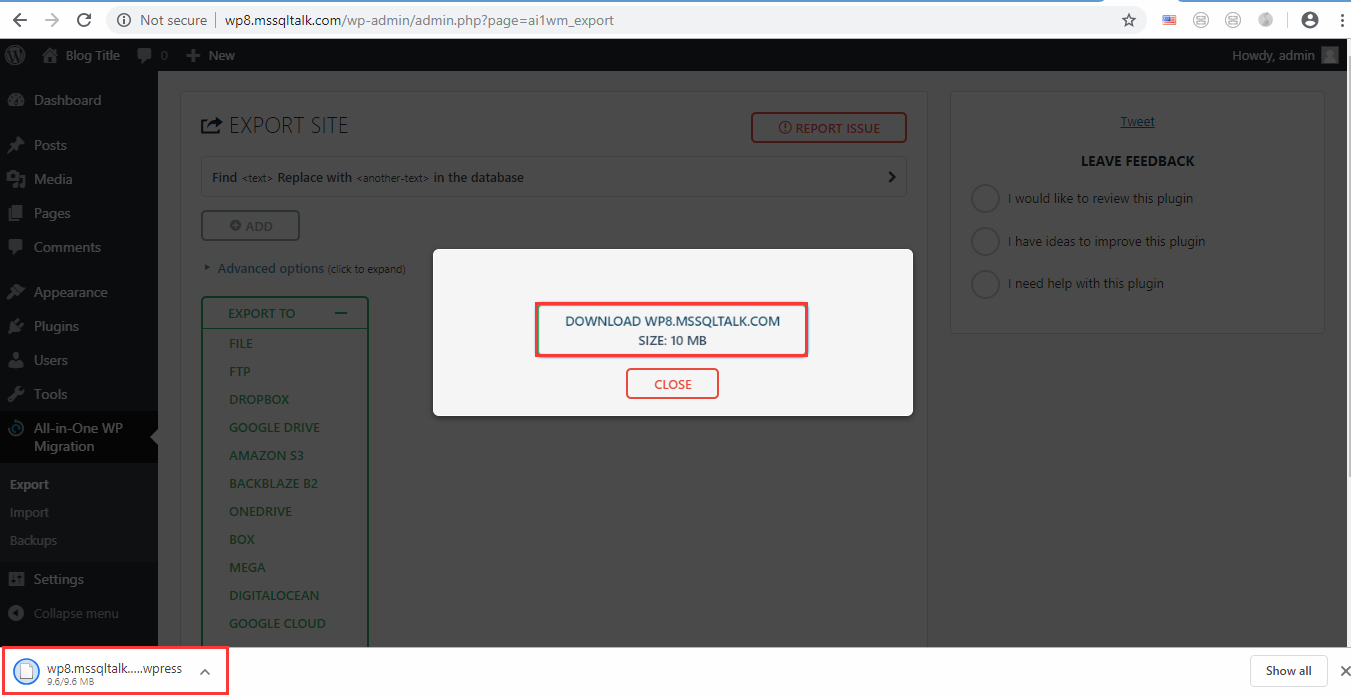Click the Collapse menu arrow icon

click(x=15, y=613)
